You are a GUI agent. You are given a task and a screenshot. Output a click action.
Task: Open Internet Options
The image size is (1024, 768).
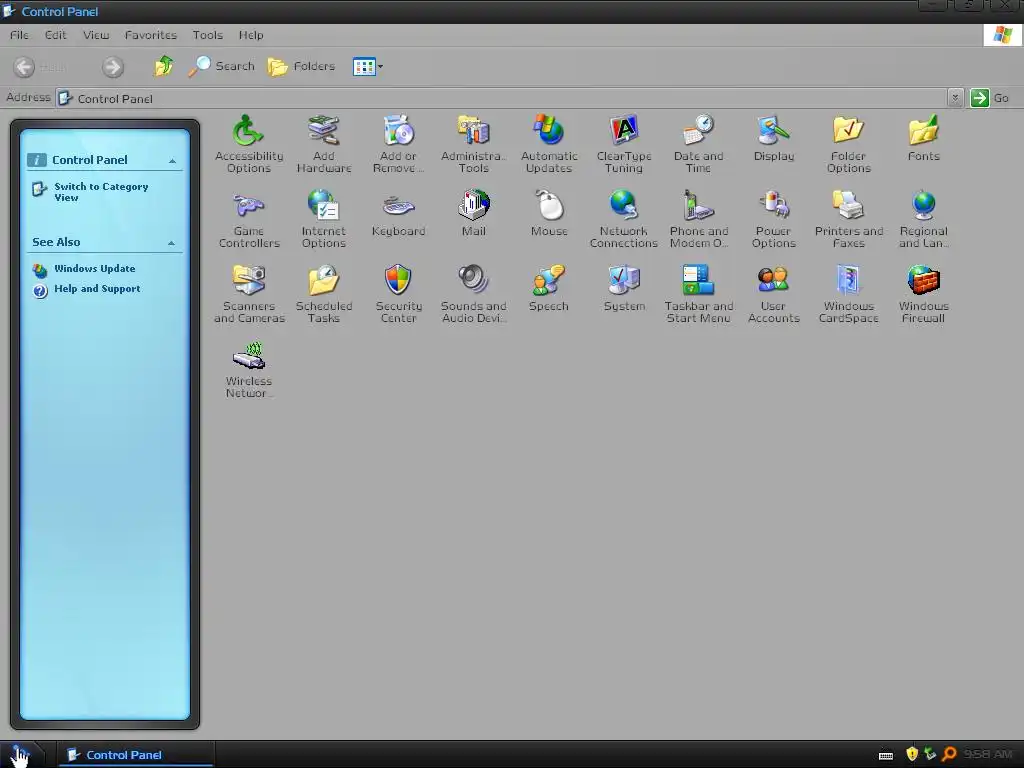click(x=324, y=219)
